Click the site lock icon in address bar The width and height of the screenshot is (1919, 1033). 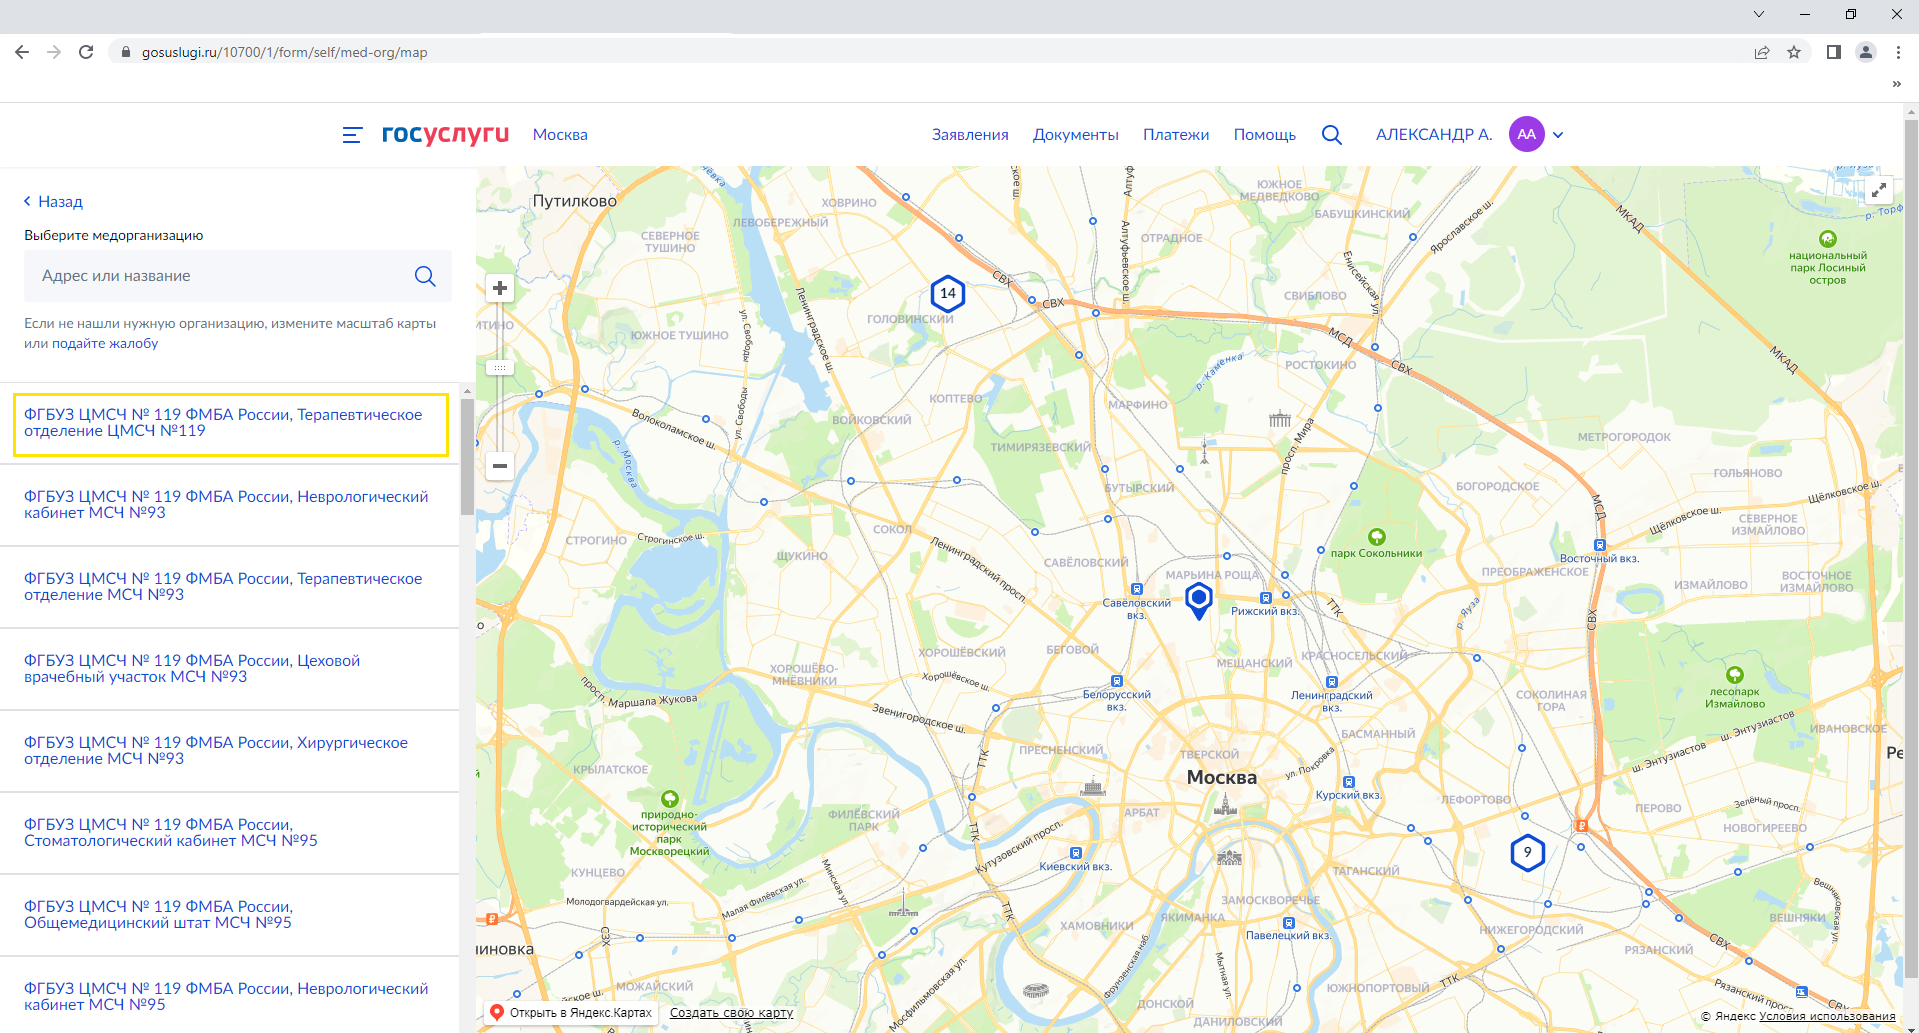126,52
